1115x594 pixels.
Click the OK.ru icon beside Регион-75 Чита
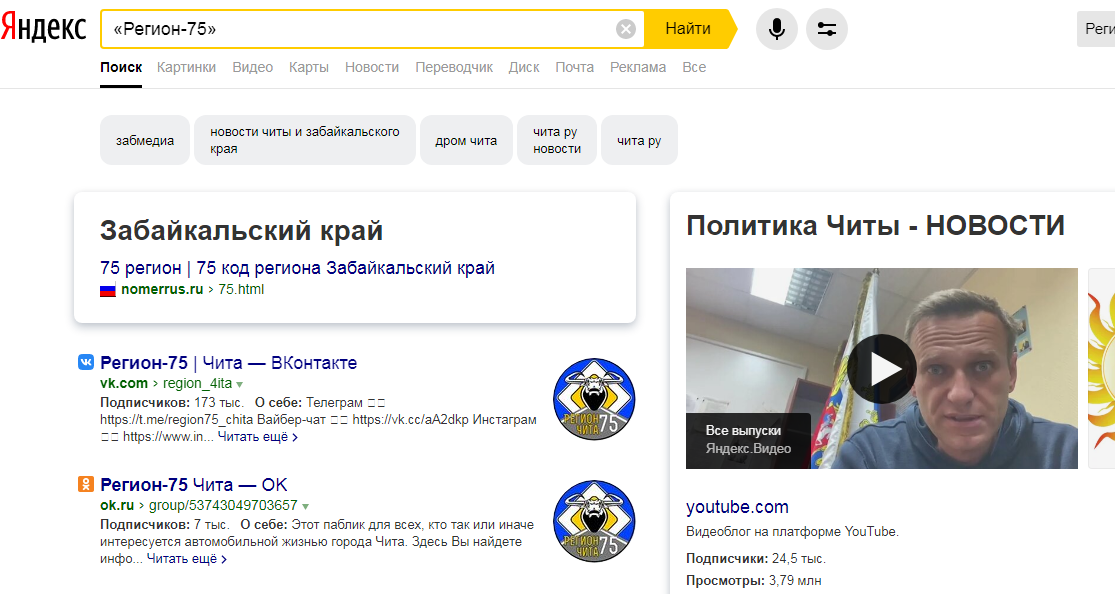tap(85, 484)
